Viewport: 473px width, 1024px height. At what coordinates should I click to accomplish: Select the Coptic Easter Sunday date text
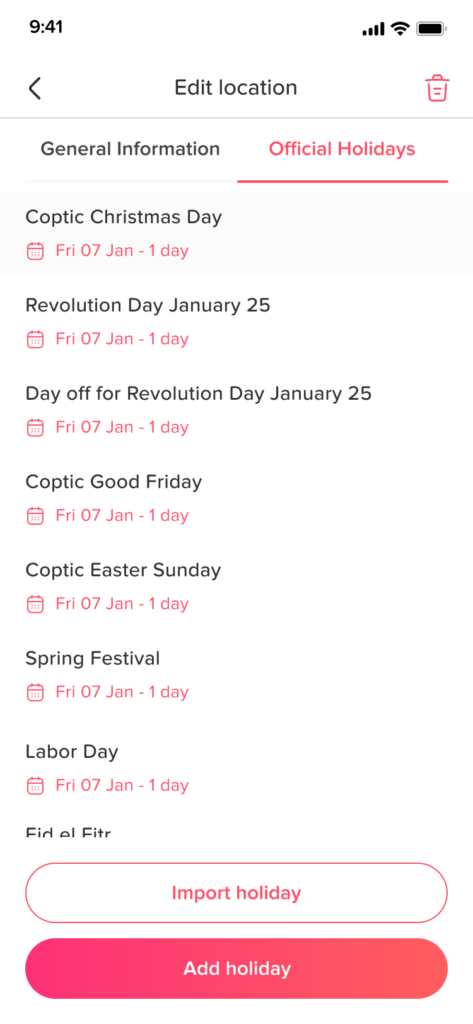(122, 604)
